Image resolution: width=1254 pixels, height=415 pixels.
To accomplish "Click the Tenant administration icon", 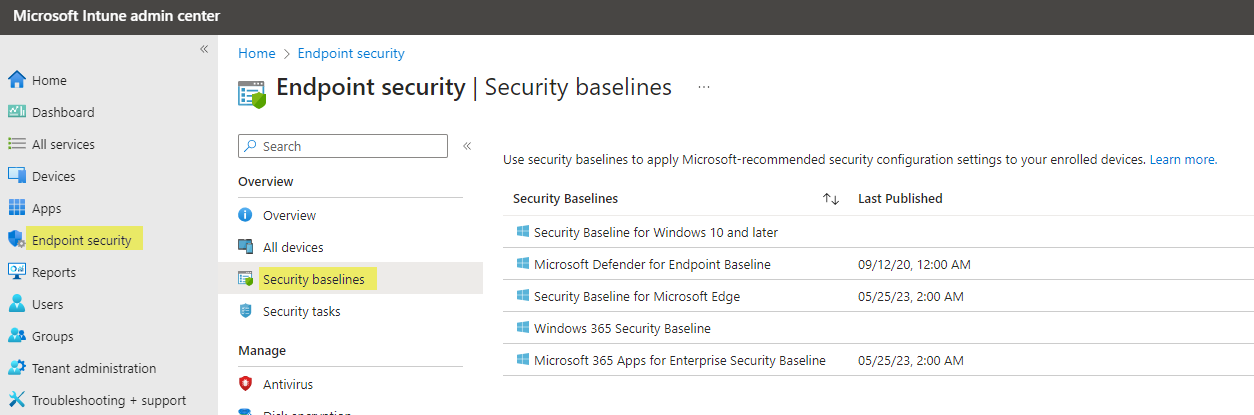I will [x=16, y=368].
